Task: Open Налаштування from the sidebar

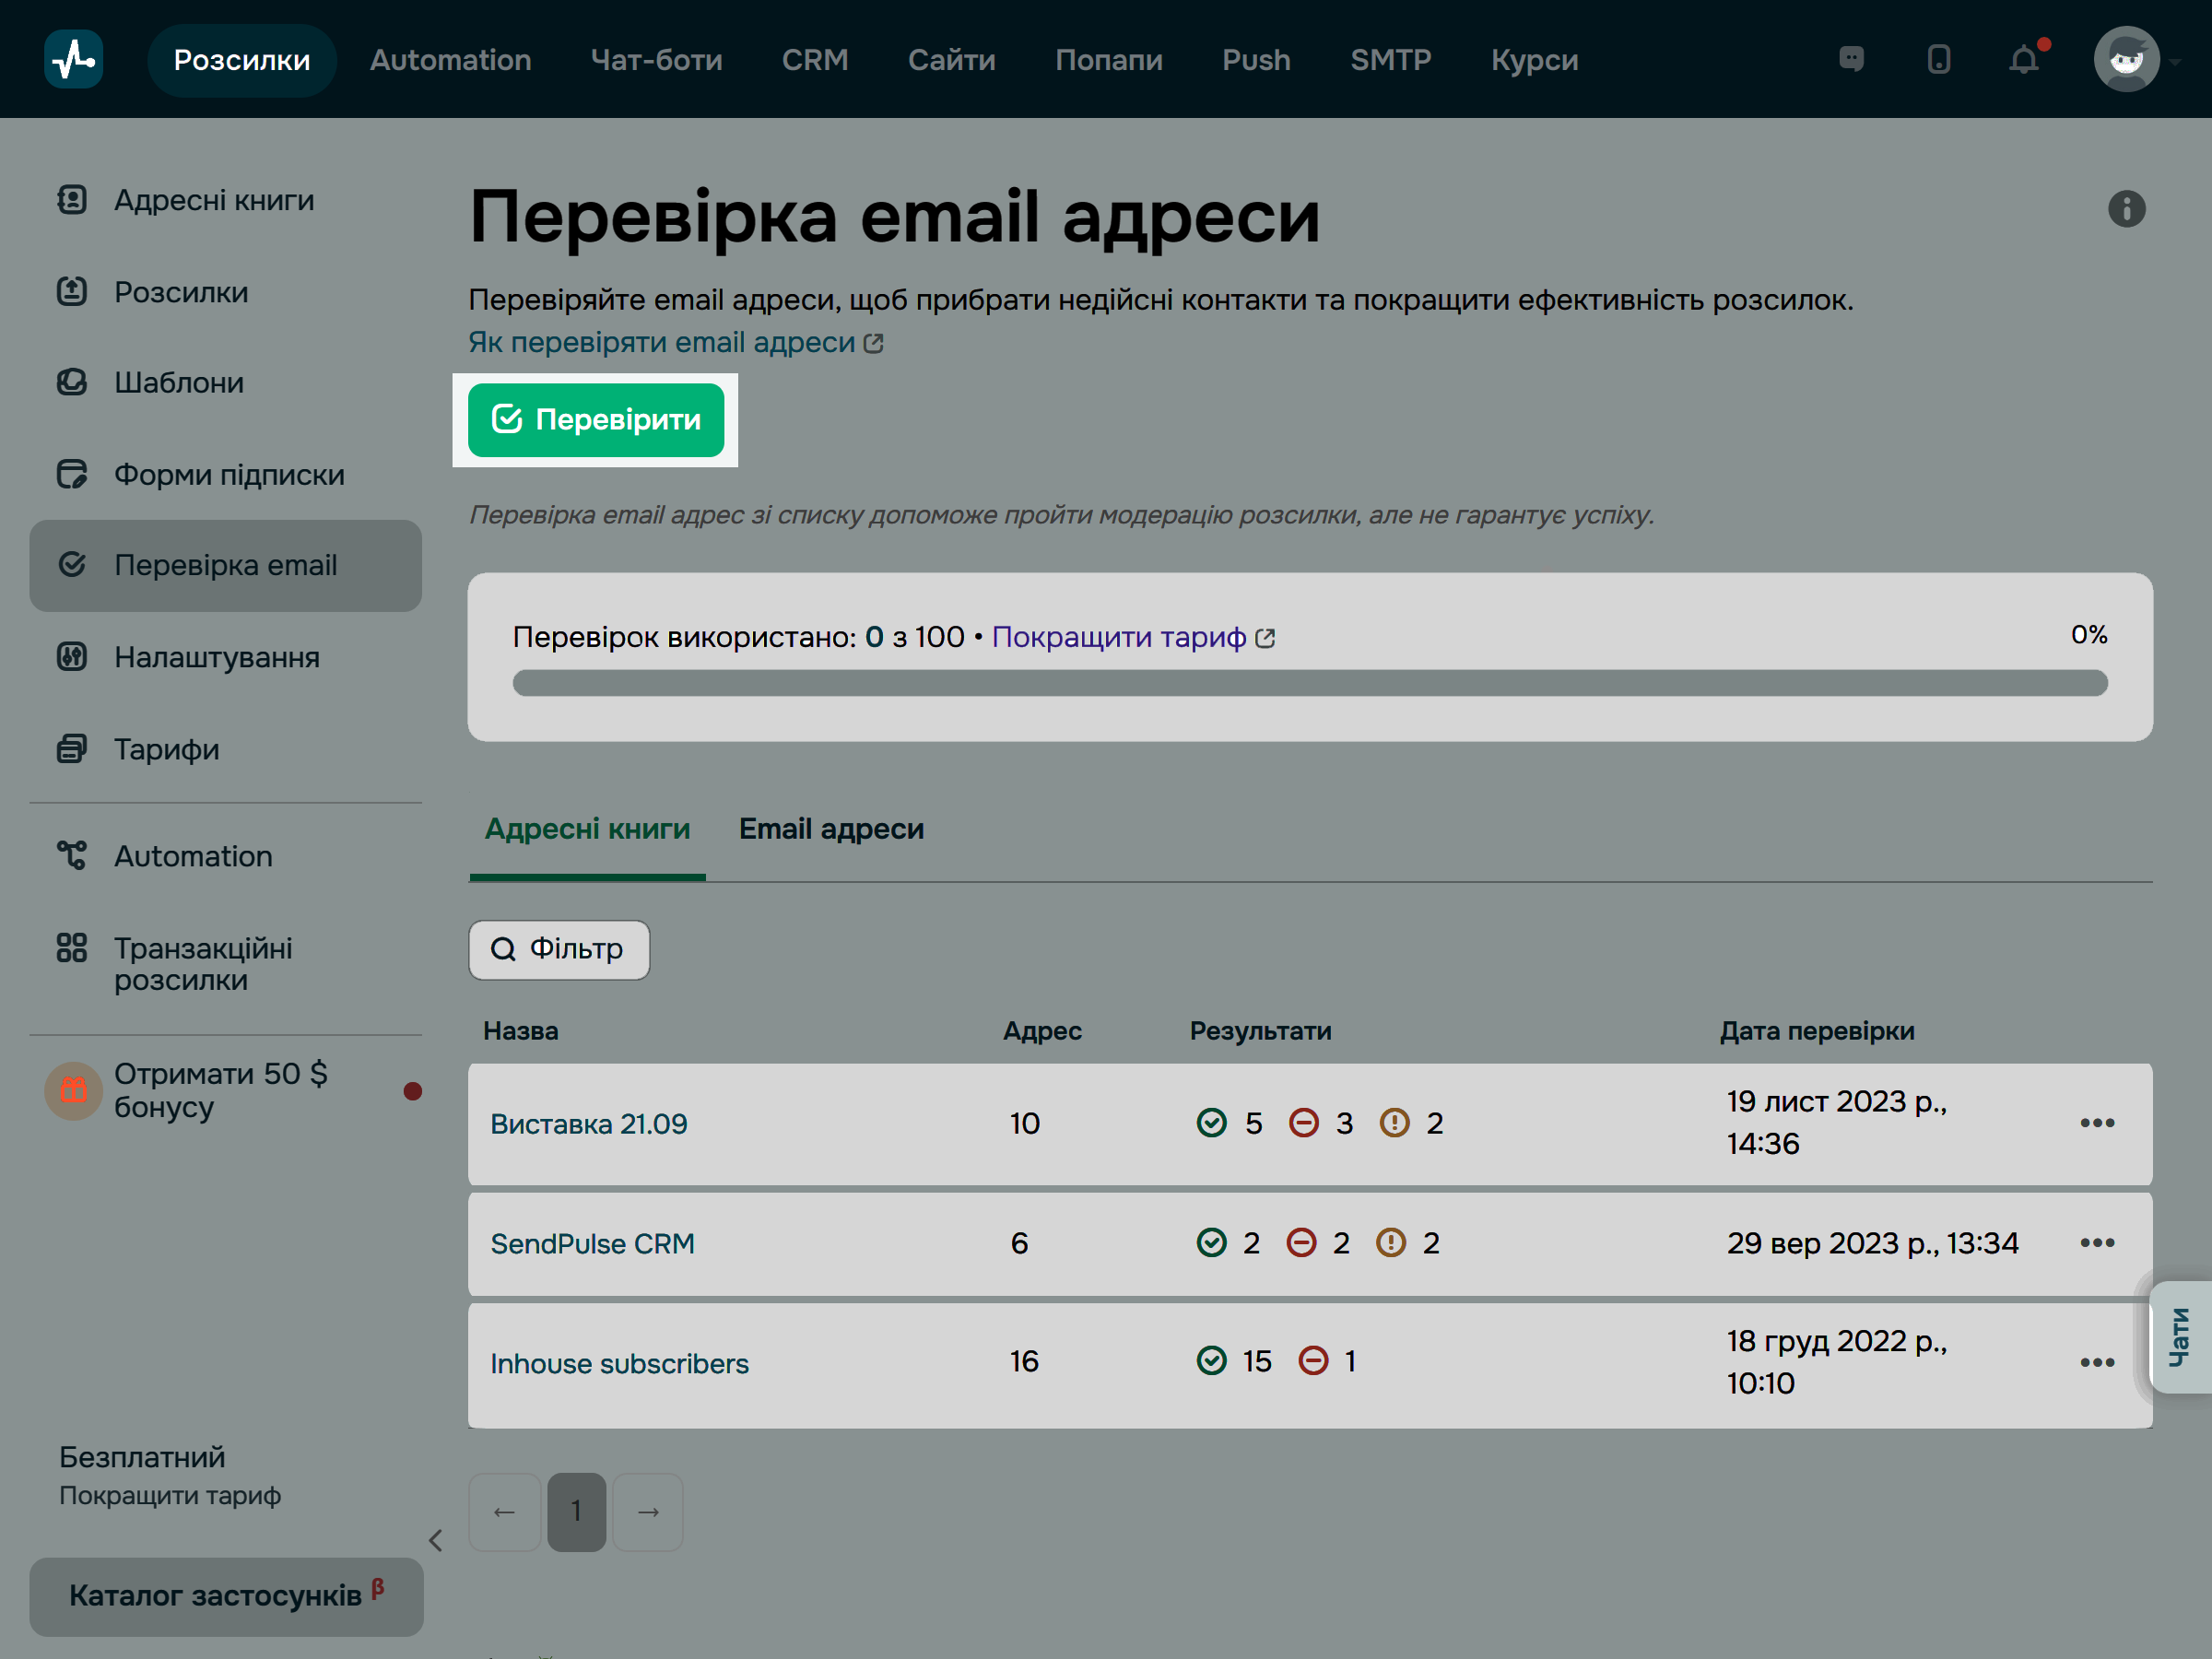Action: coord(217,657)
